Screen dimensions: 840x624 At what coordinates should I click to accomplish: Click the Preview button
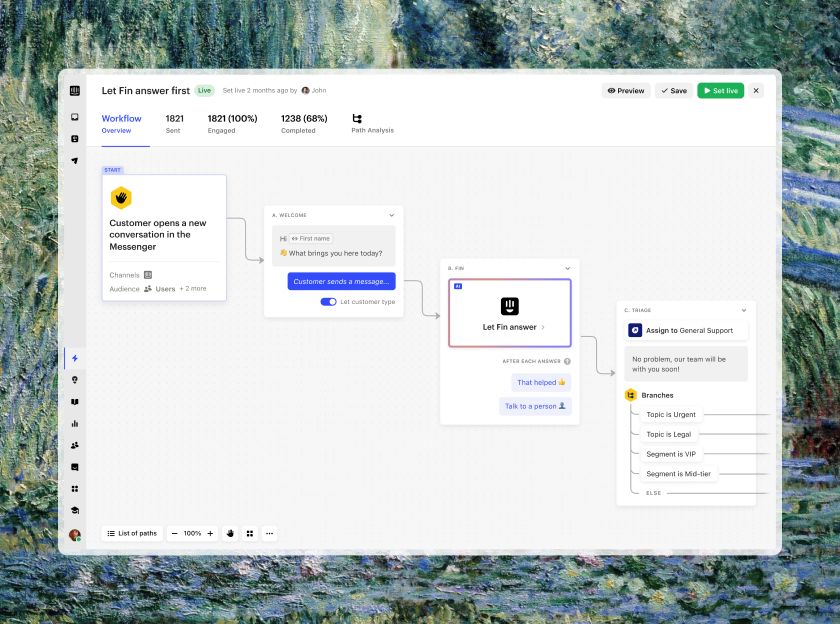click(x=626, y=91)
